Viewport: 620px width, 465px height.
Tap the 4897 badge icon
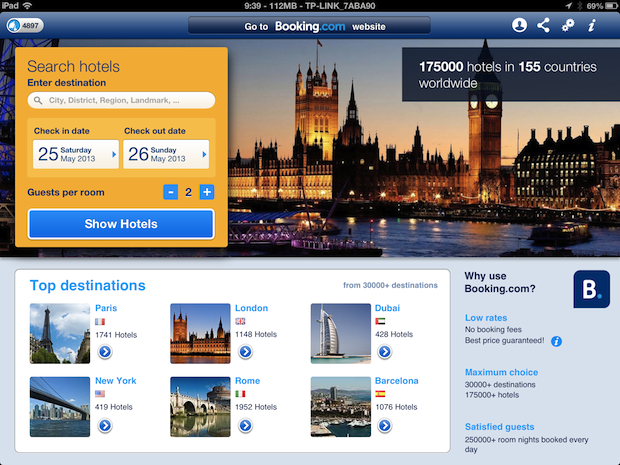[25, 26]
